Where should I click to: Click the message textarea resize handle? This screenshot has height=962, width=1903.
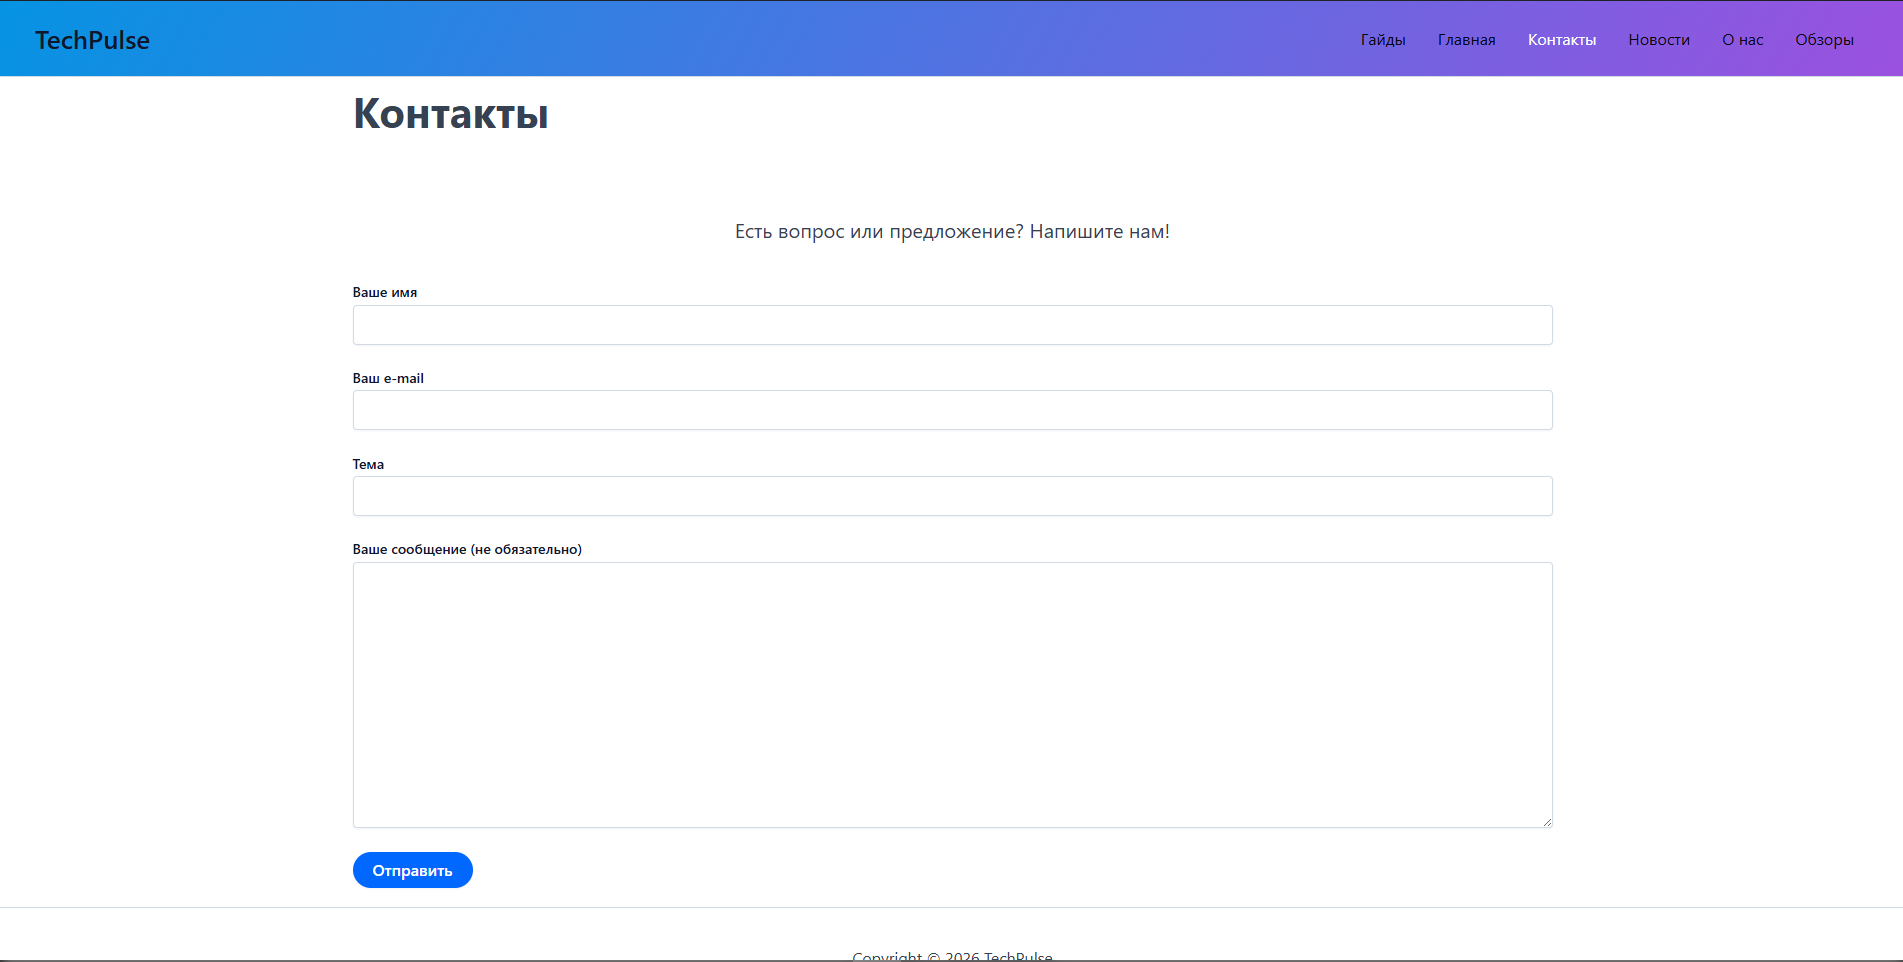point(1546,821)
